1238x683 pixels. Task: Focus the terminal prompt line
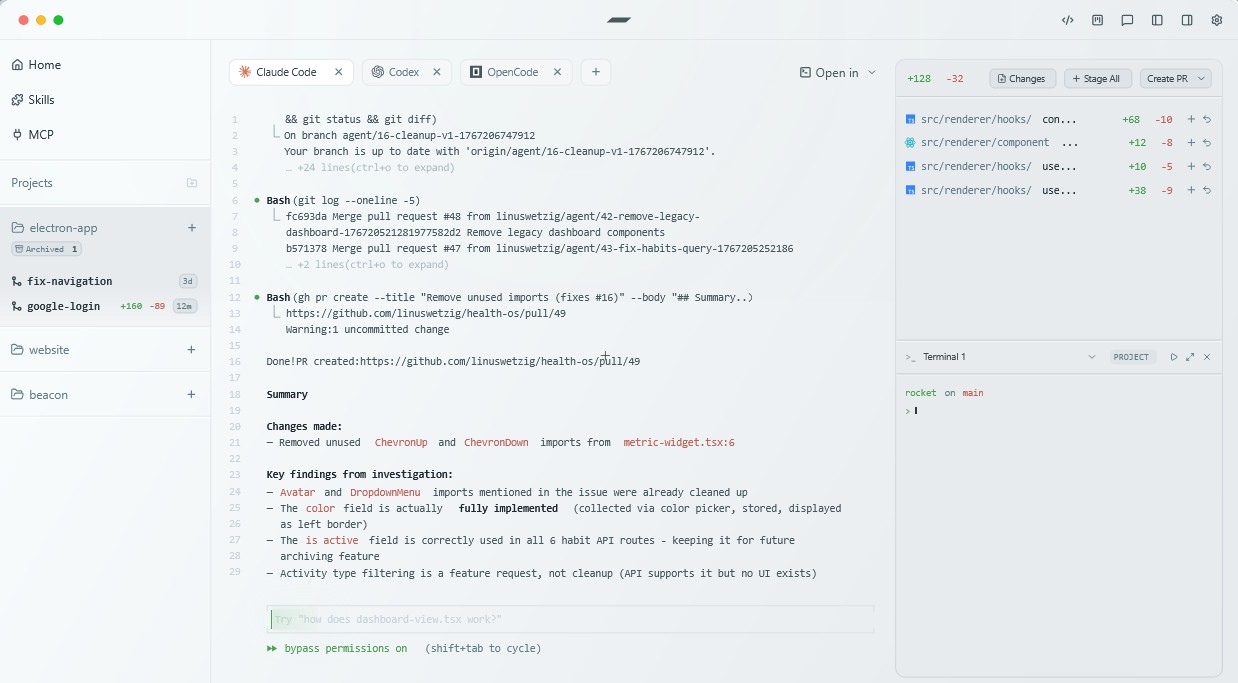[x=1058, y=411]
